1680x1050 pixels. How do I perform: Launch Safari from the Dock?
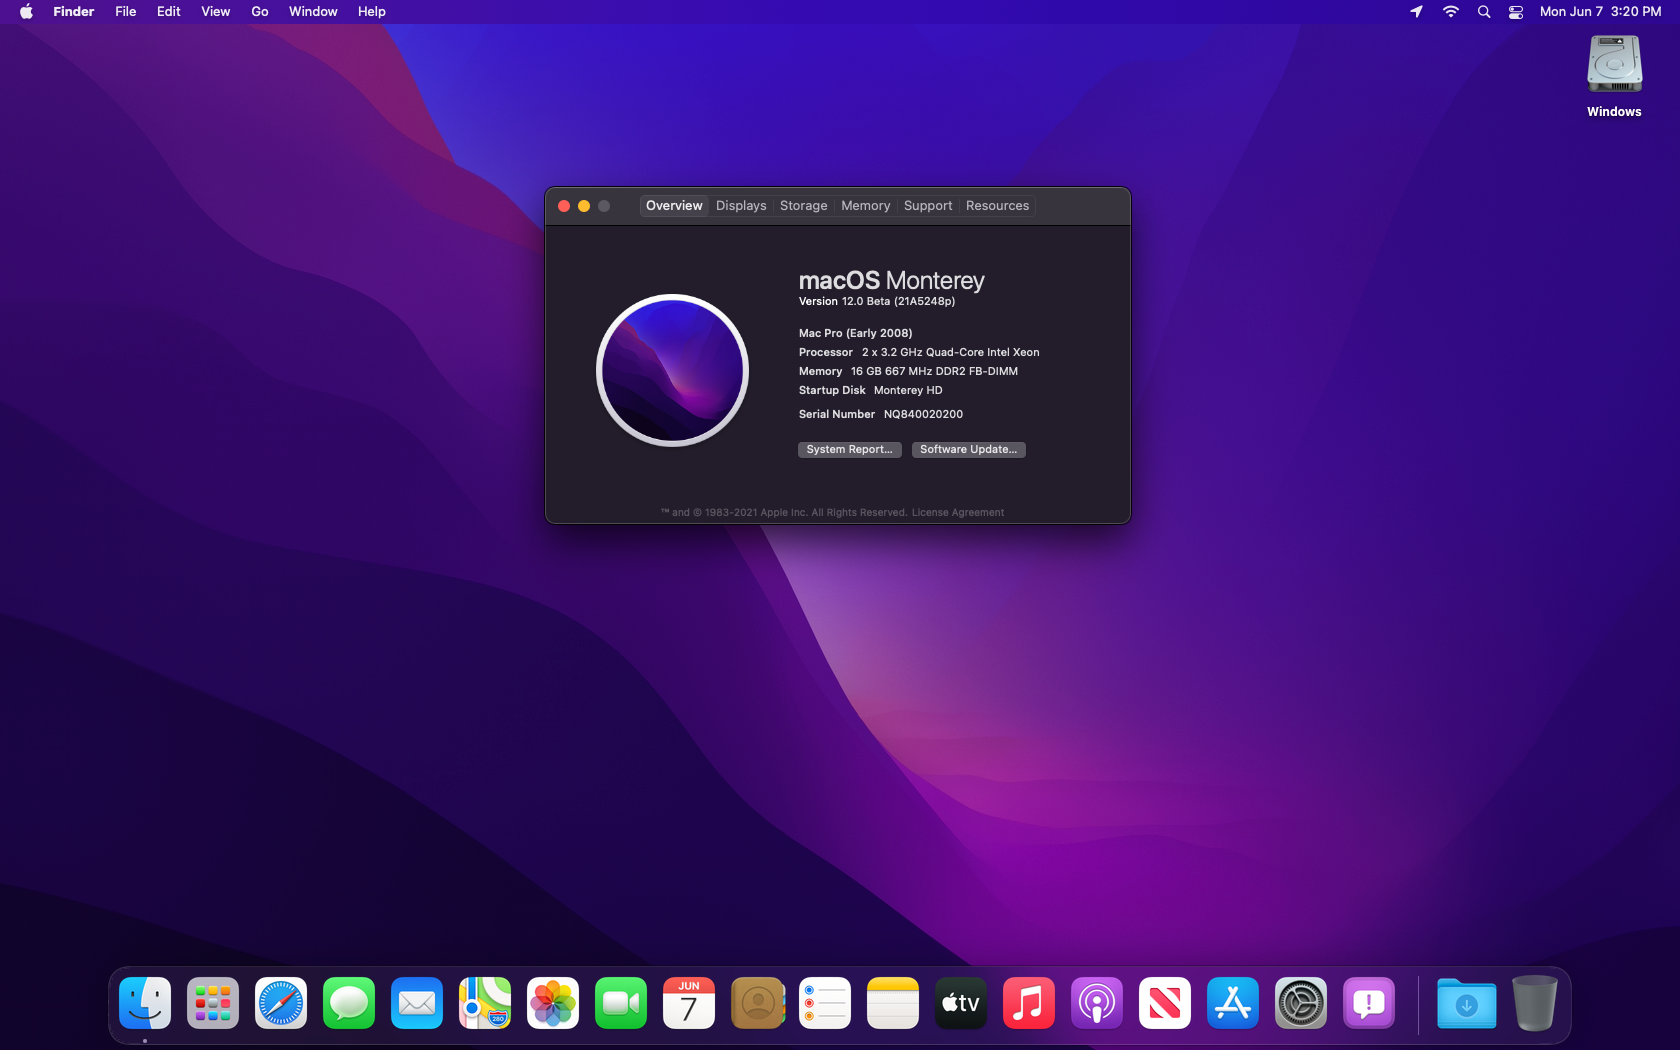[281, 1003]
